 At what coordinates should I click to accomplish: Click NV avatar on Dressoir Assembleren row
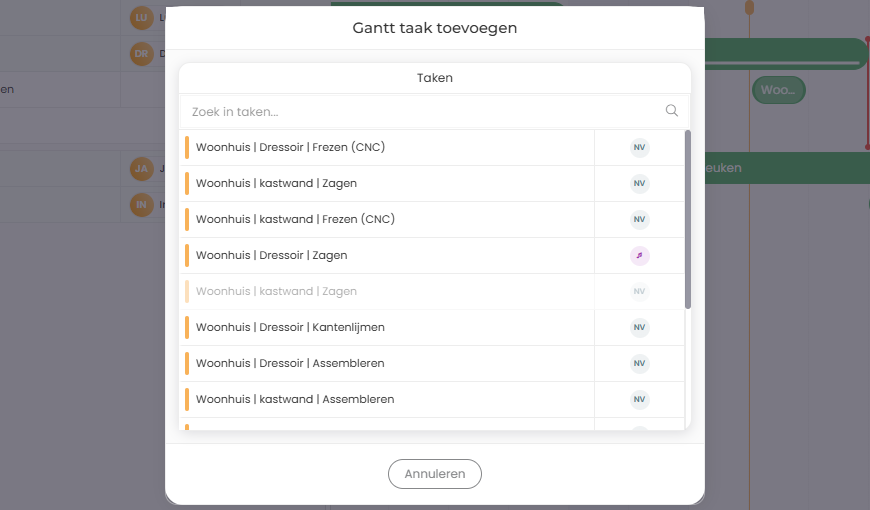pyautogui.click(x=640, y=364)
